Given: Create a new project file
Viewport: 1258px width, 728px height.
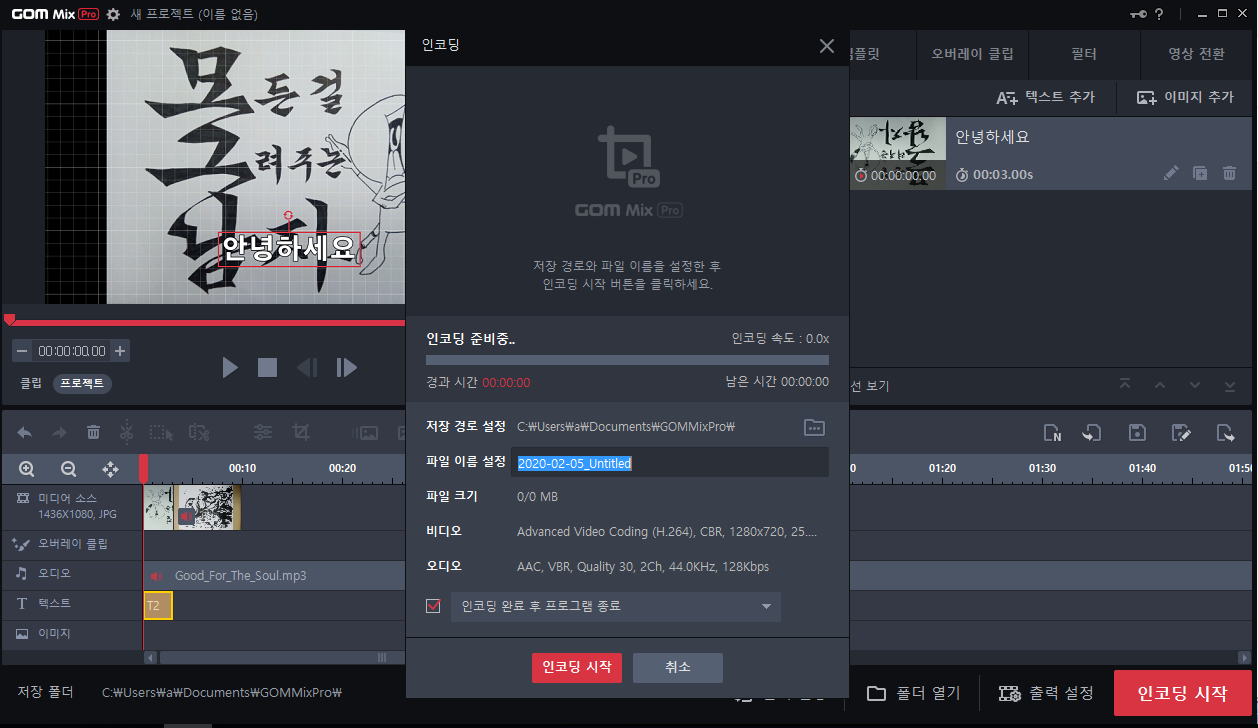Looking at the screenshot, I should point(1052,433).
